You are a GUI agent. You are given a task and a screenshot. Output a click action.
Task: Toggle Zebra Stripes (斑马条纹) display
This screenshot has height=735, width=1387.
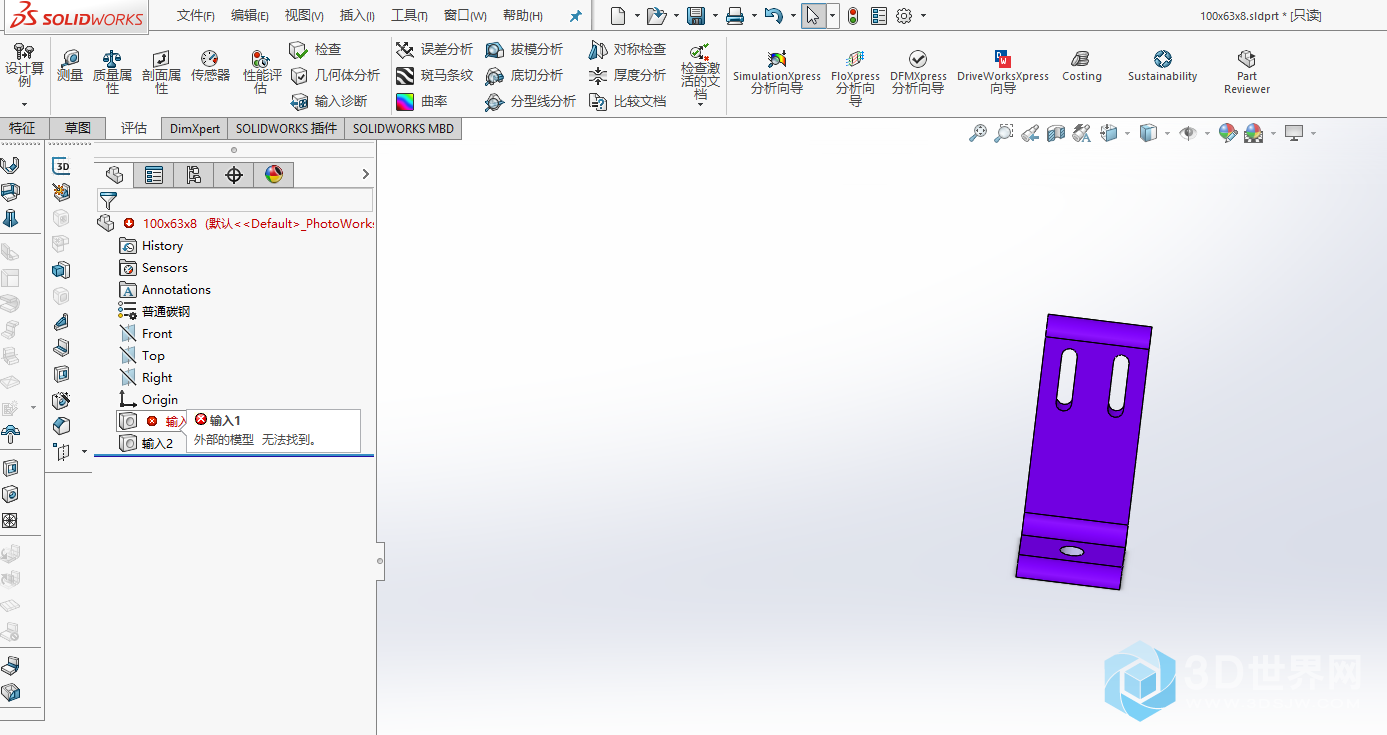click(434, 75)
